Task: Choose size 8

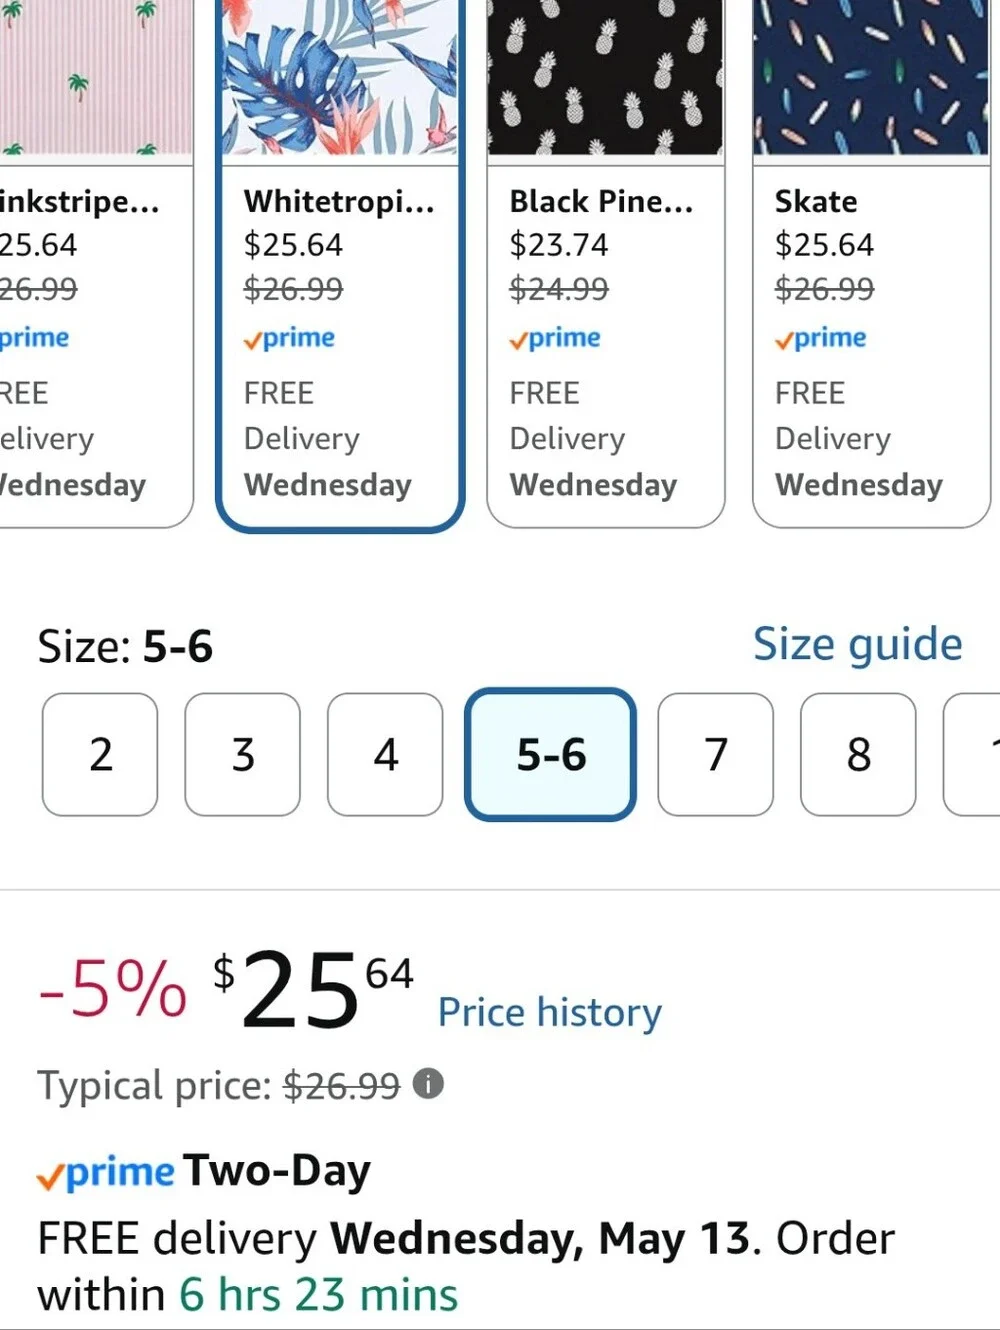Action: pos(858,754)
